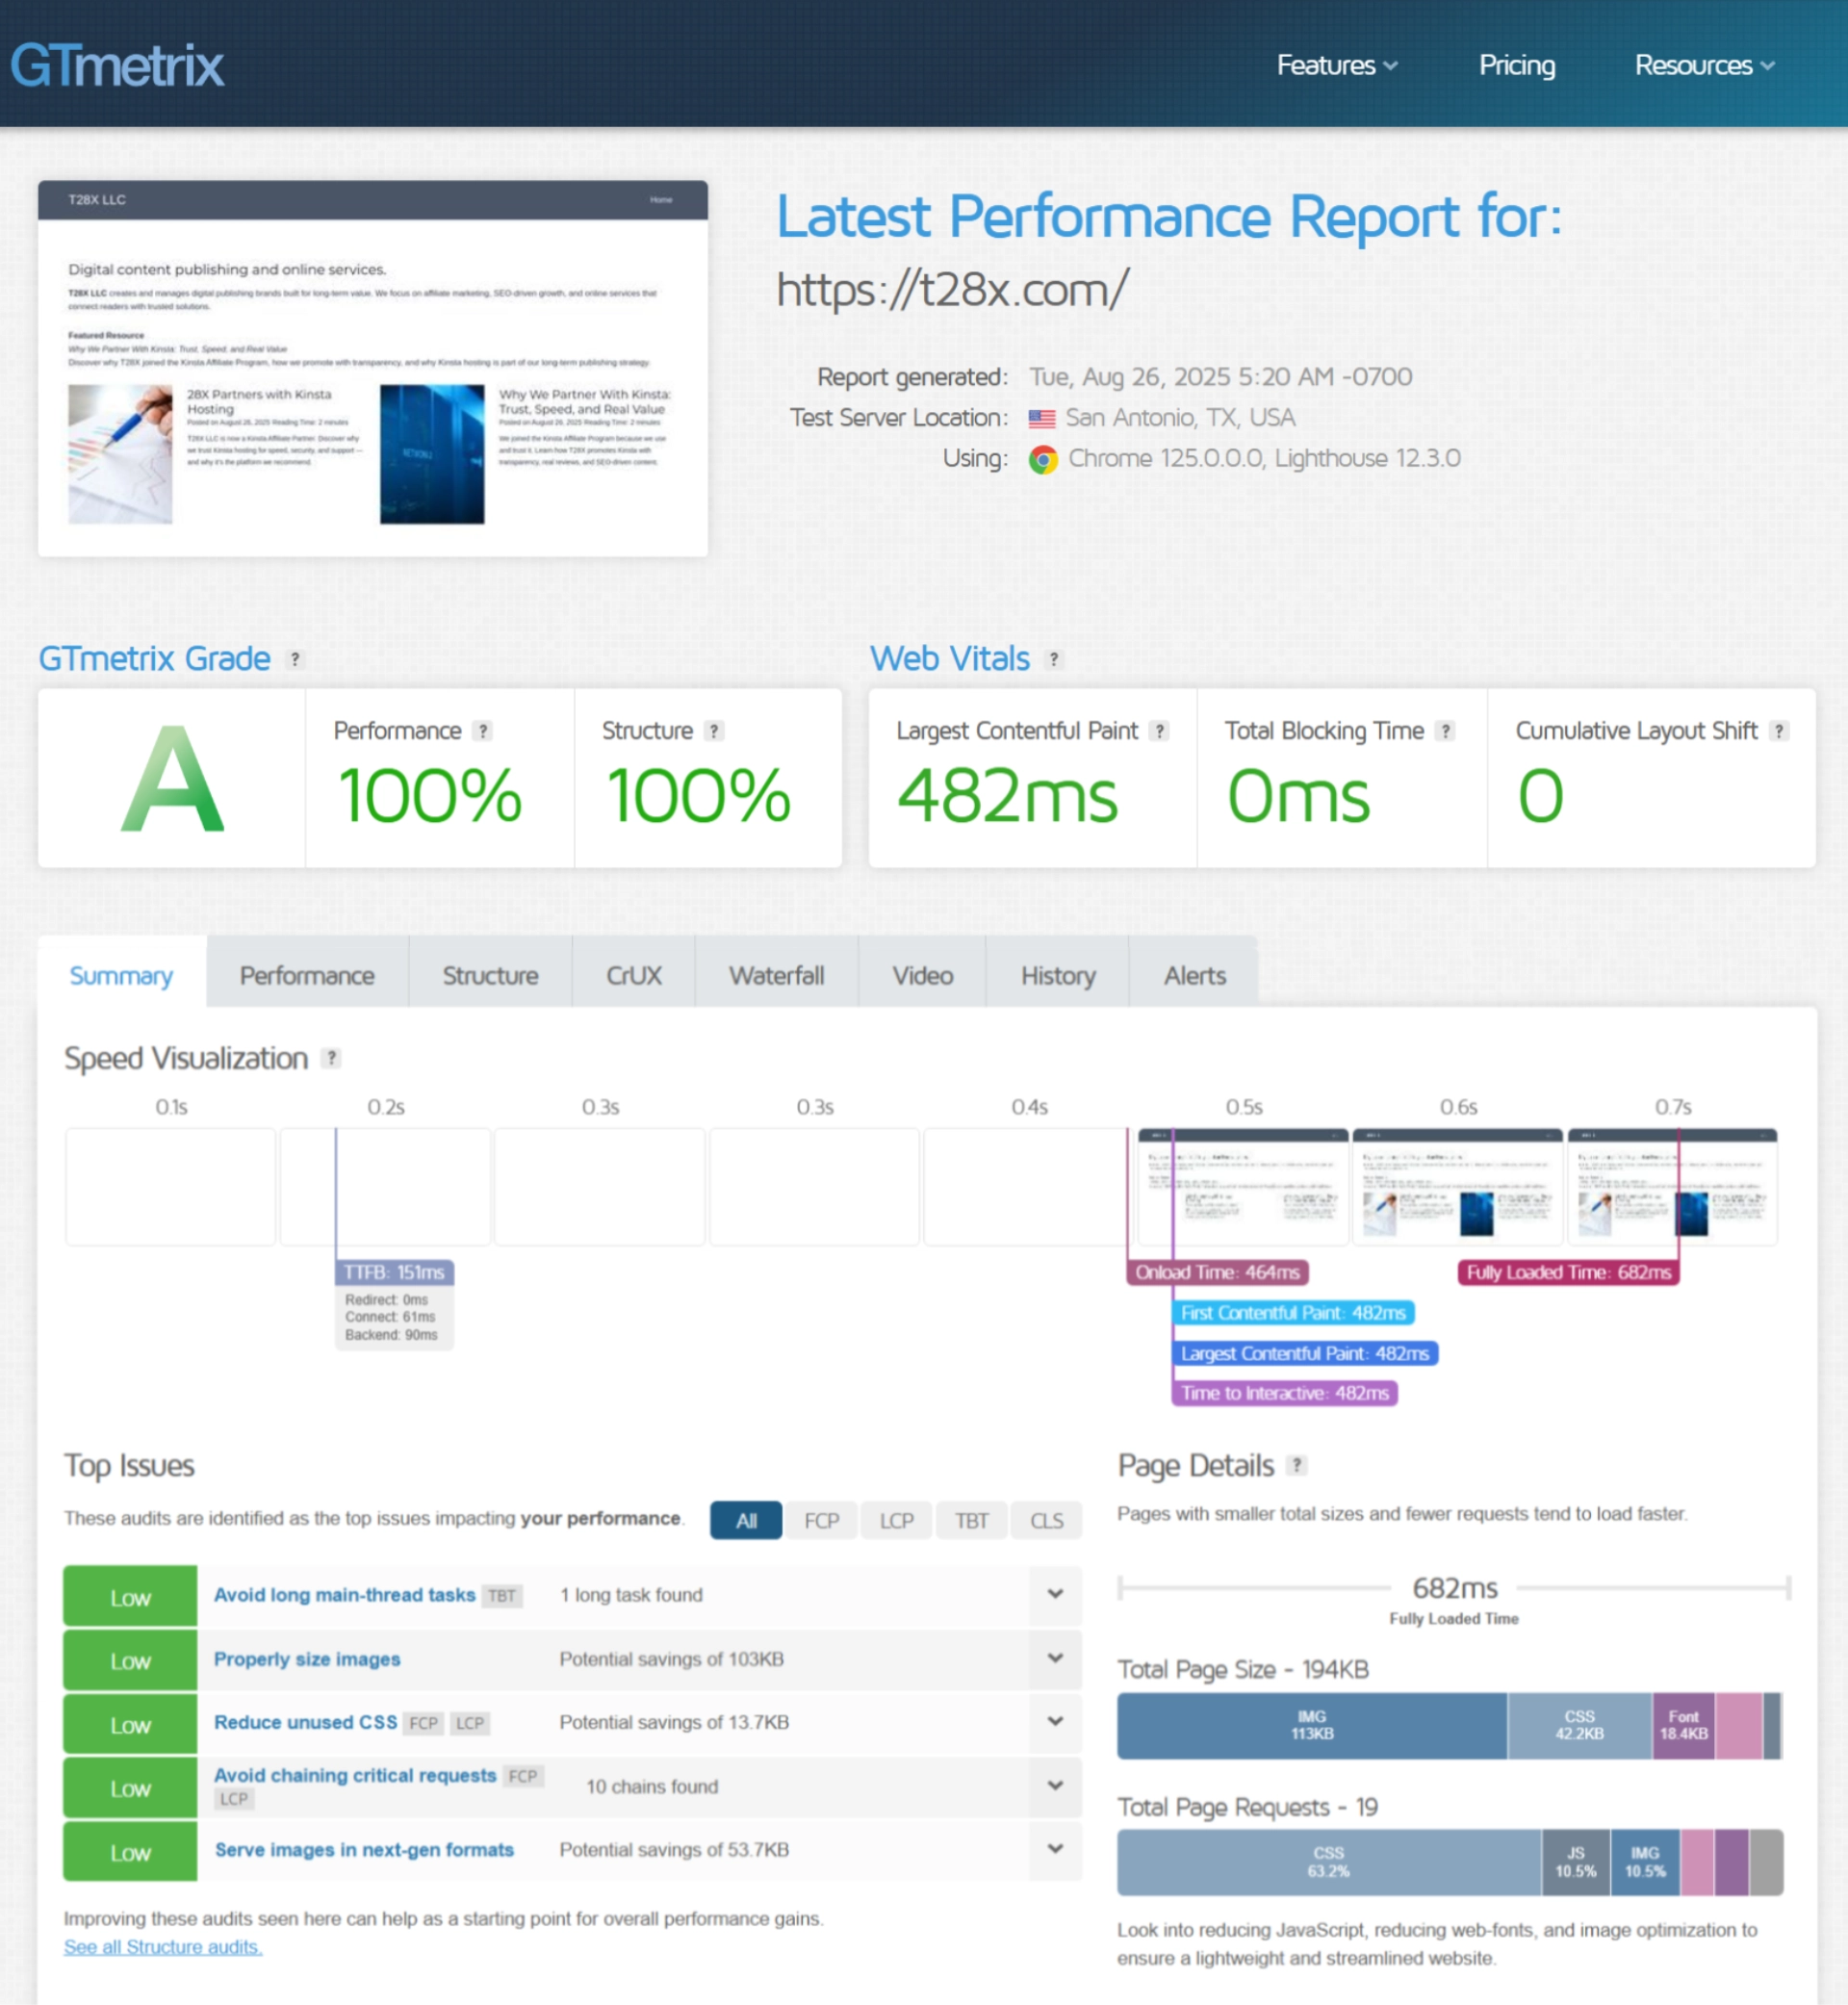Screen dimensions: 1848x2005
Task: Click the TTFB 151ms marker
Action: 394,1272
